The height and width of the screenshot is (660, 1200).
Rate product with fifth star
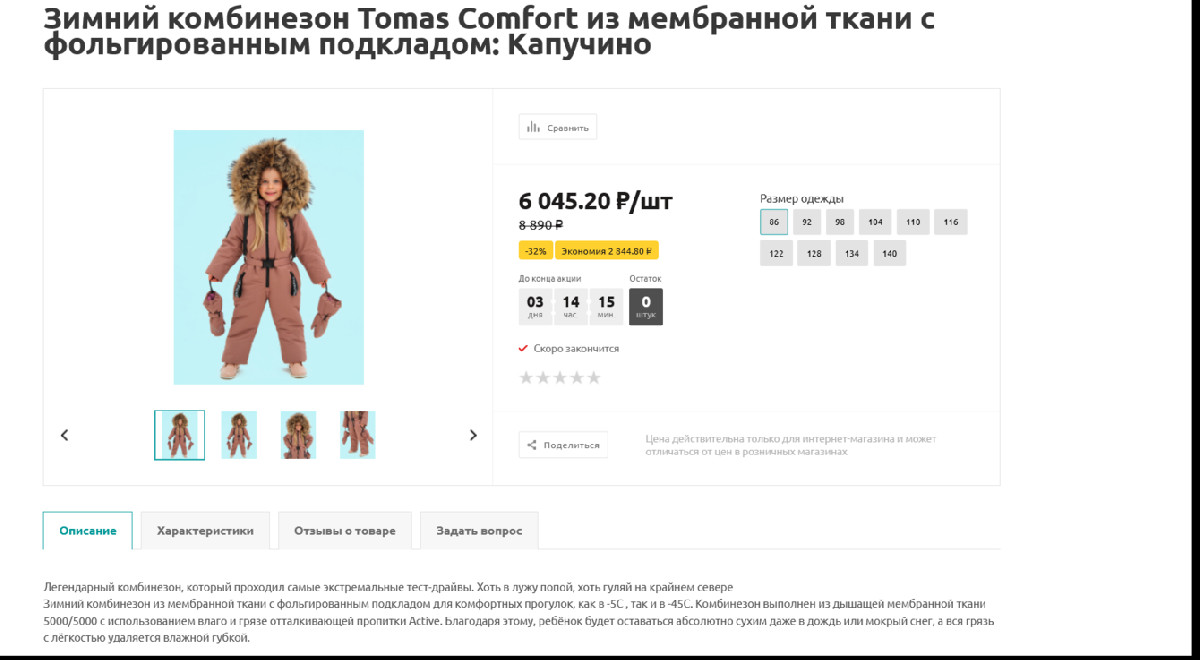coord(594,377)
